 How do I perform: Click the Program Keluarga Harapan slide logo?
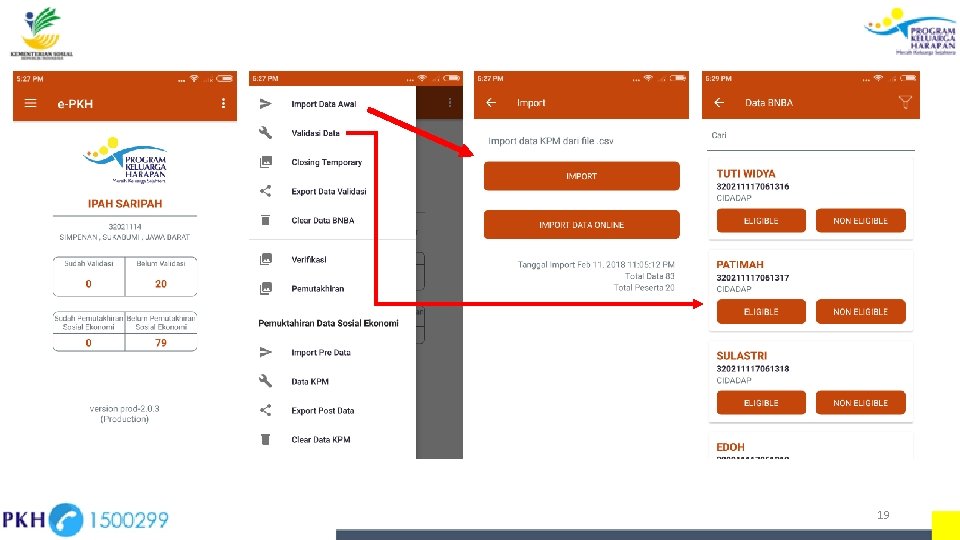tap(910, 32)
